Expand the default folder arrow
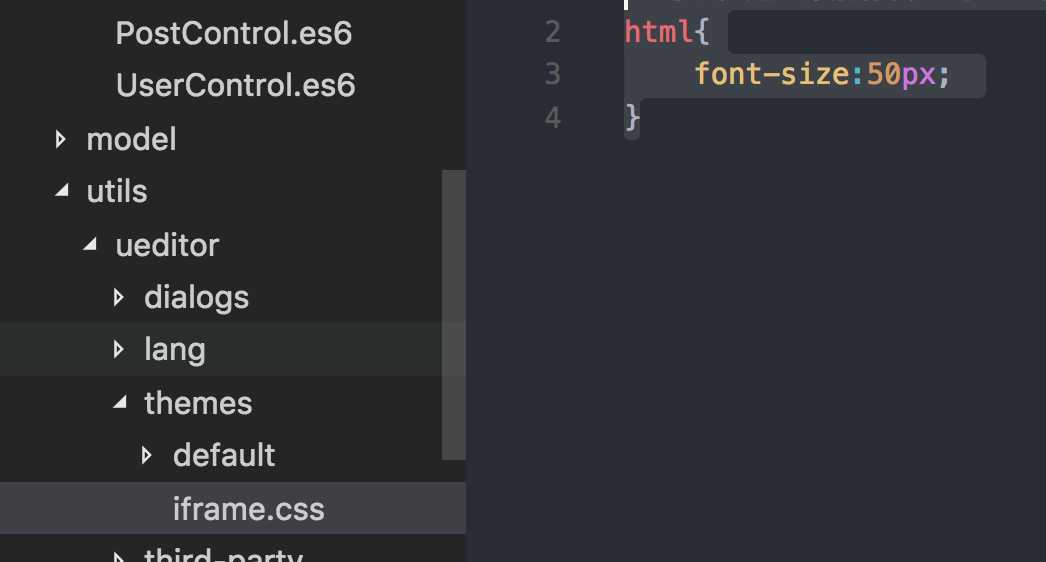The image size is (1046, 562). pyautogui.click(x=147, y=455)
